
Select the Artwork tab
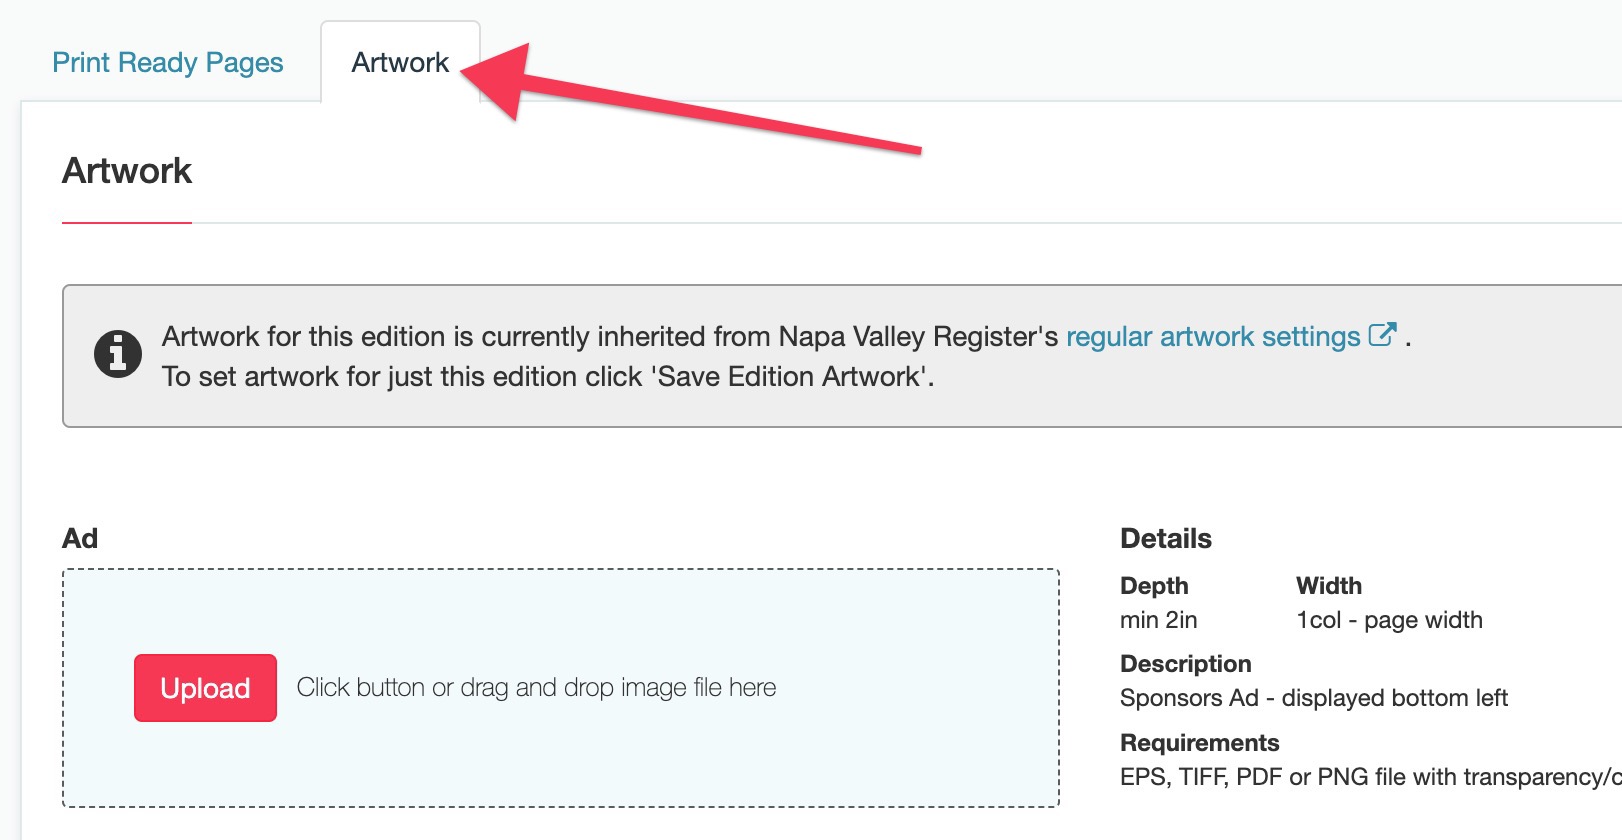tap(400, 62)
